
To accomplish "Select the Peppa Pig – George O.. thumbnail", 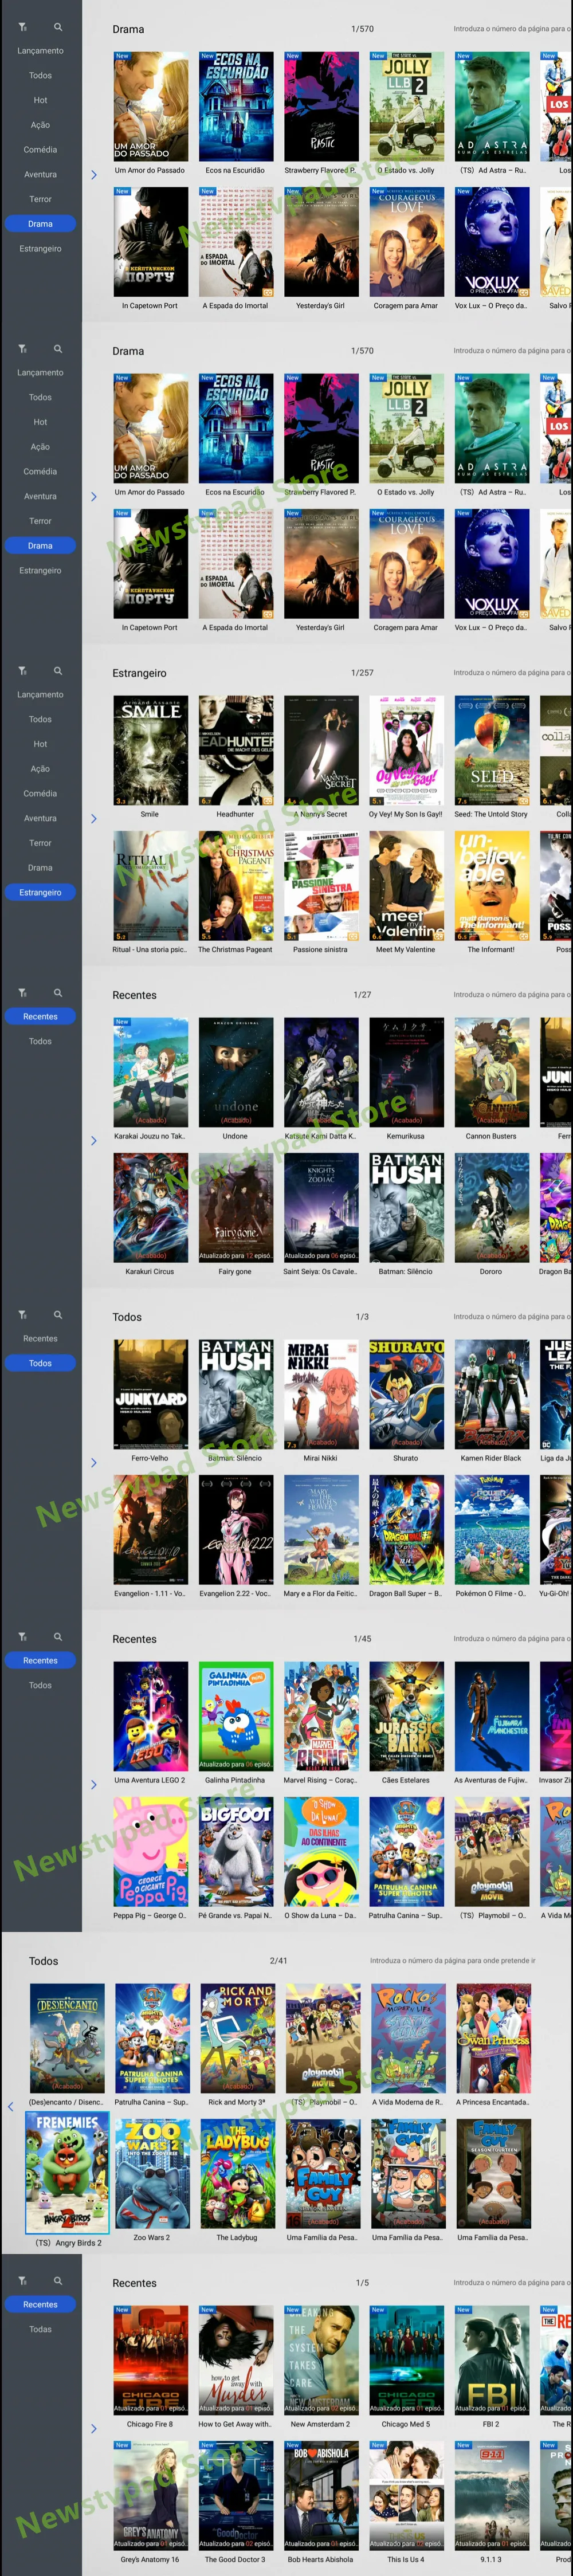I will (150, 1852).
